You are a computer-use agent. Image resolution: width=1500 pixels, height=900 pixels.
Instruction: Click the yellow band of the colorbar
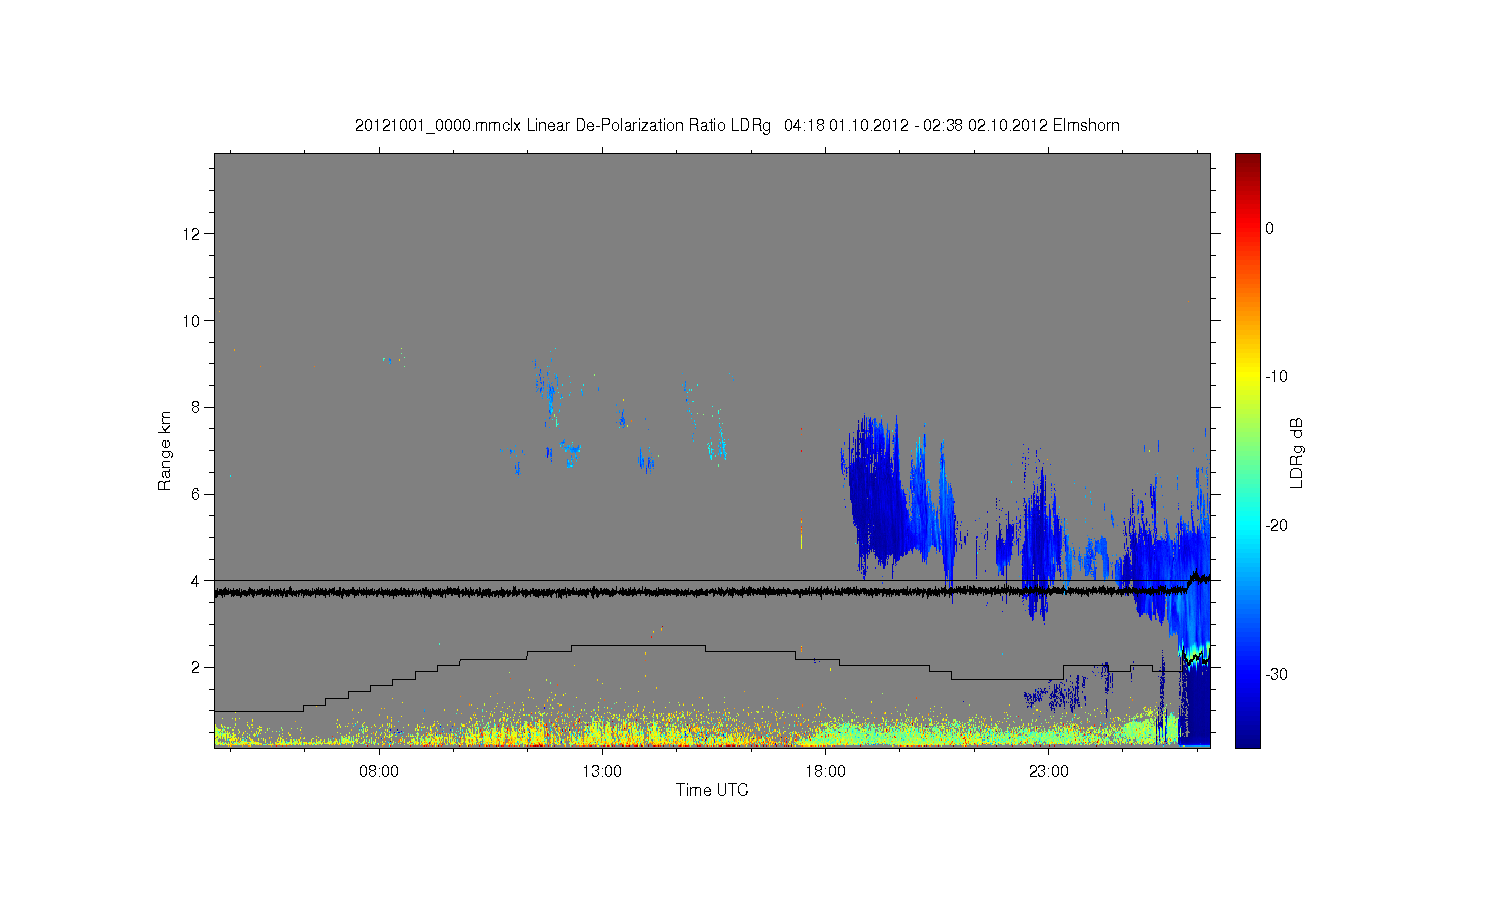click(x=1248, y=375)
